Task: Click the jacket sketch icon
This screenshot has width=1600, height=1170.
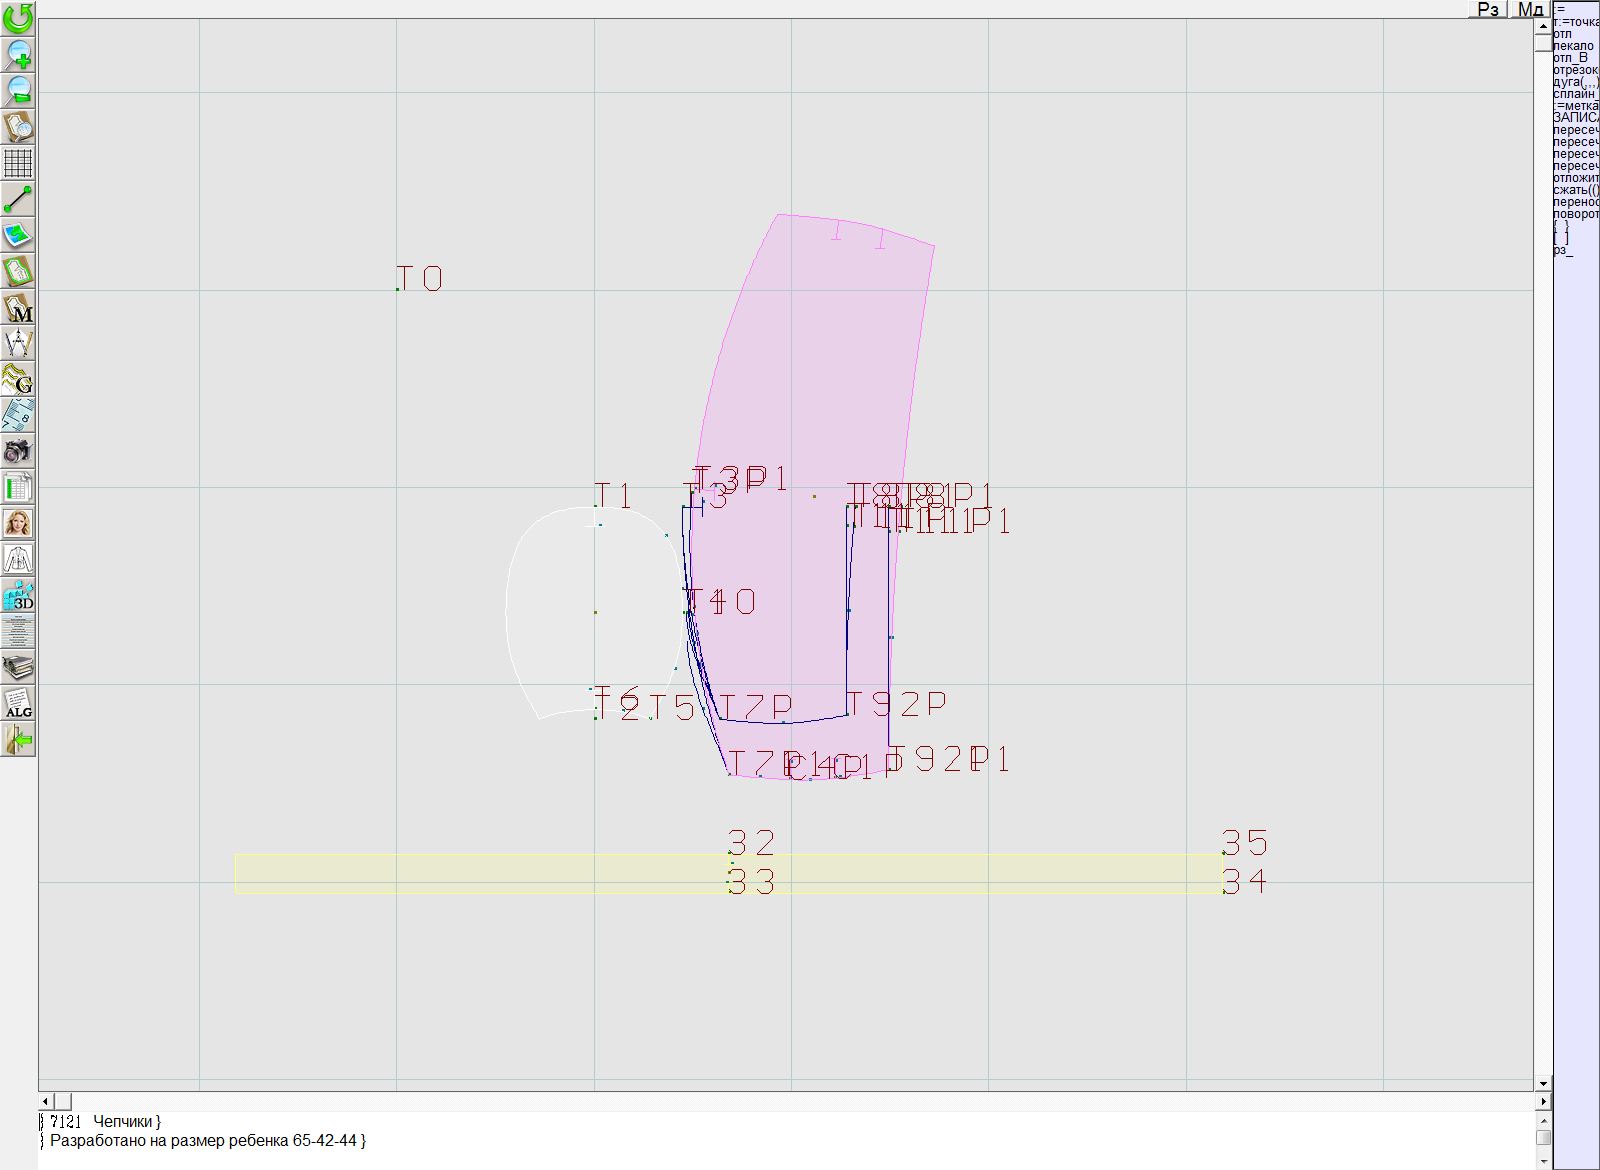Action: click(x=18, y=559)
